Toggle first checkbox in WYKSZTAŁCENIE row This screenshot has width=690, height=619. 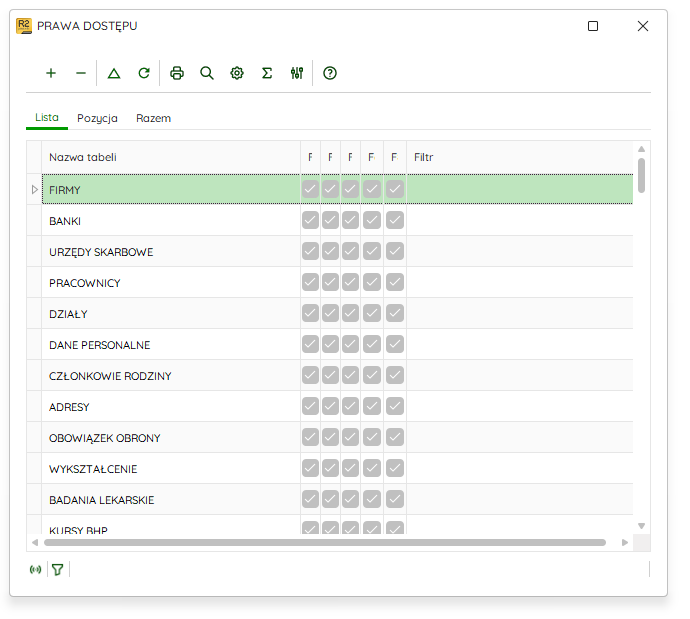[x=310, y=468]
